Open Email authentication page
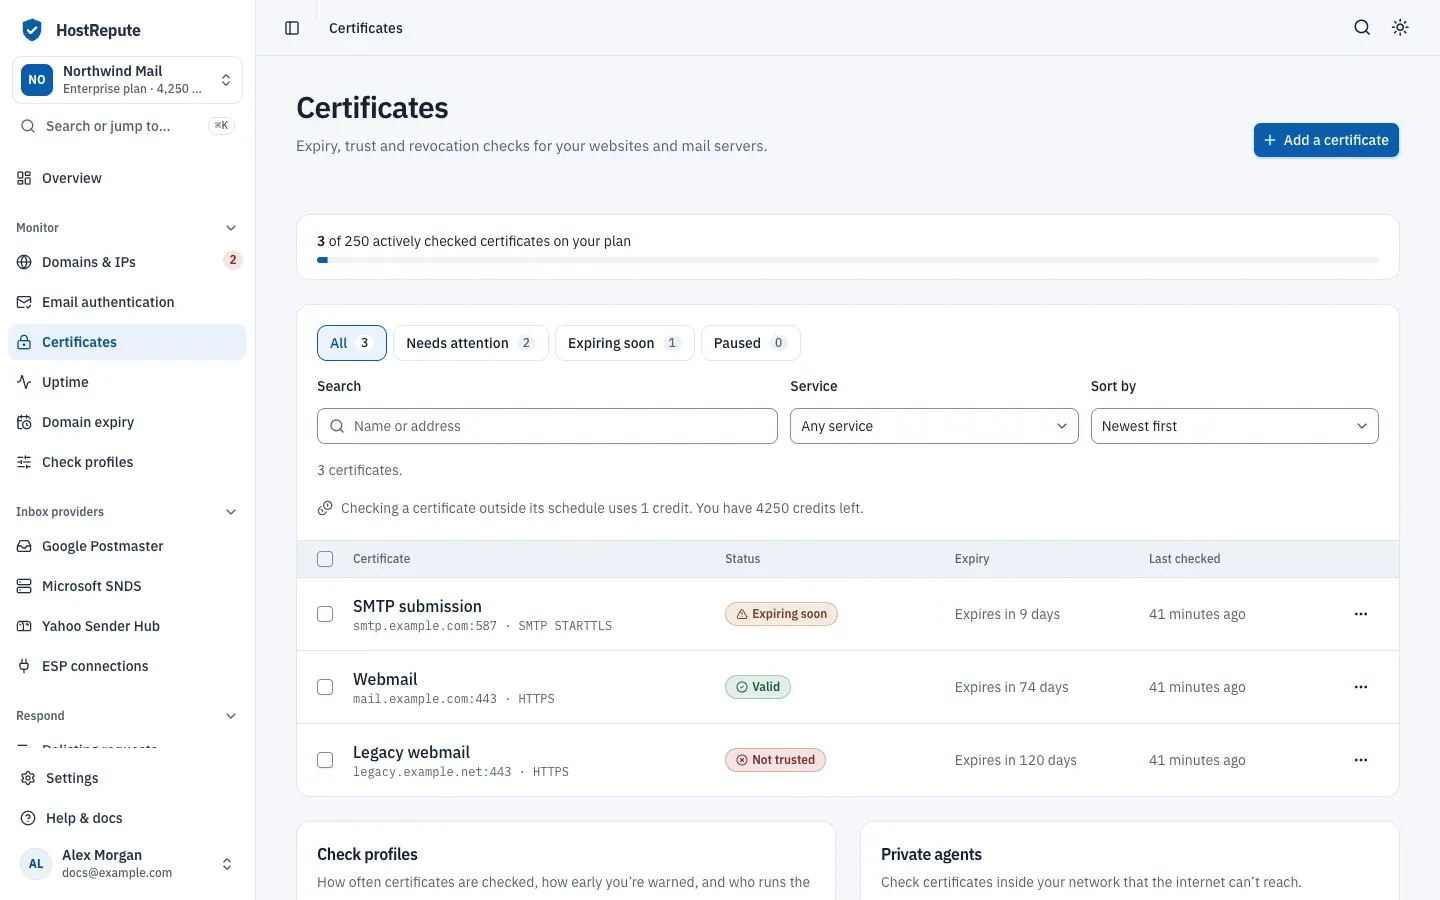Screen dimensions: 1440x900 pyautogui.click(x=127, y=302)
